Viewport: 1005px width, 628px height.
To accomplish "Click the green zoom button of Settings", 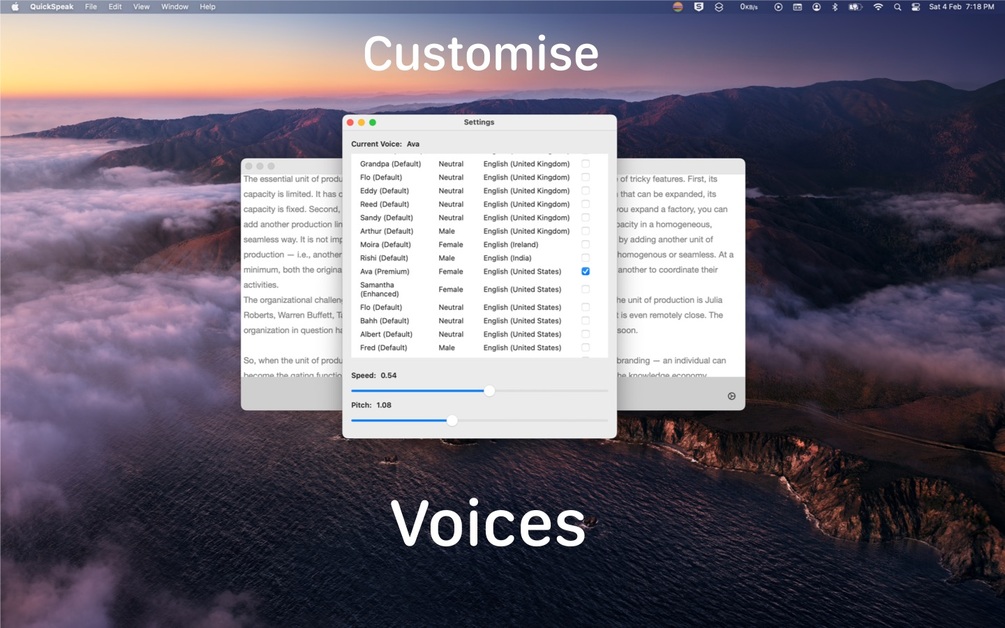I will [x=372, y=122].
